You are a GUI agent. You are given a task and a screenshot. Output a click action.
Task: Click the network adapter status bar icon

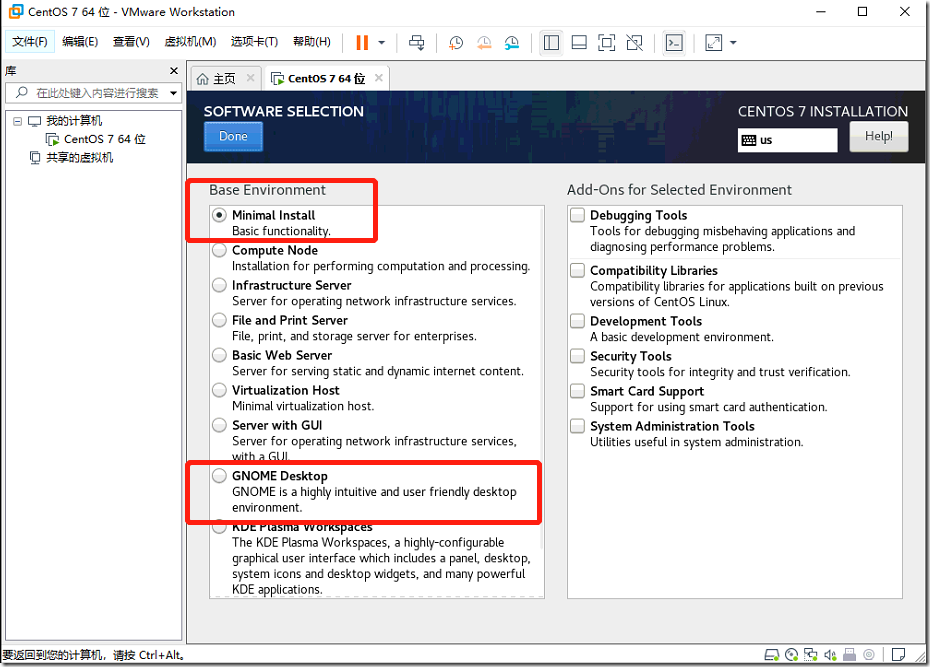(x=811, y=655)
